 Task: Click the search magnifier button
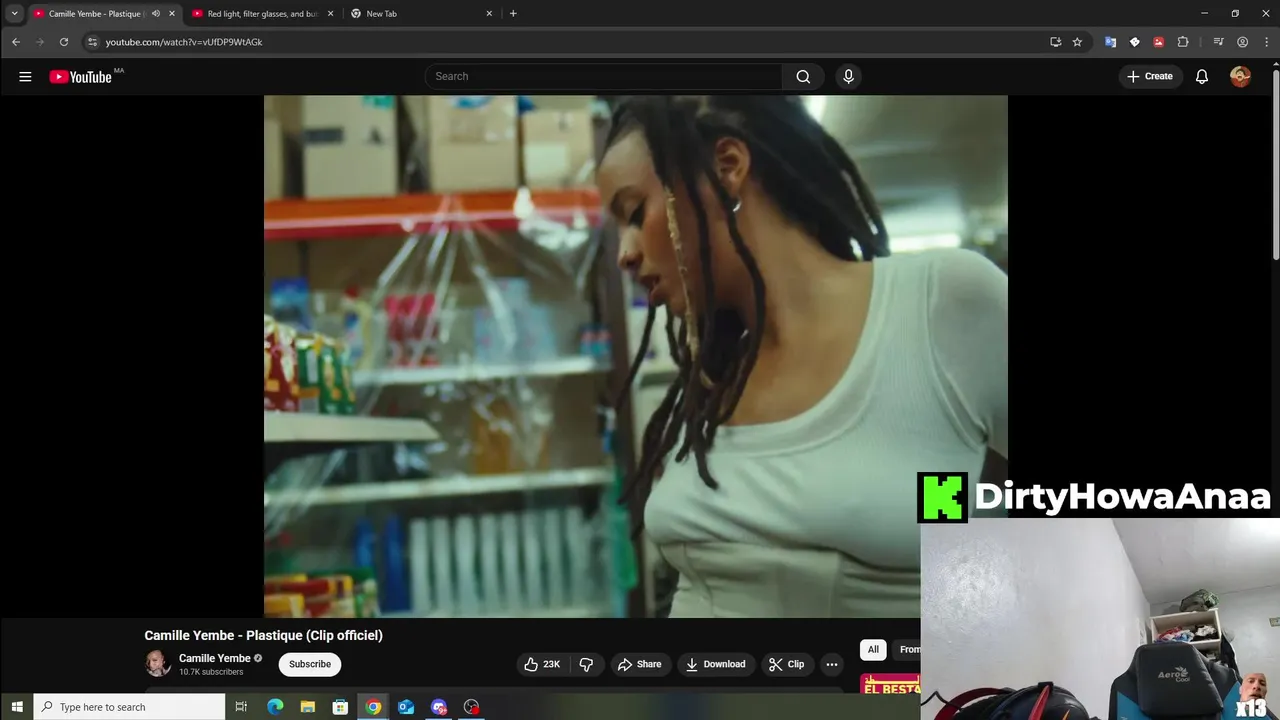tap(803, 77)
